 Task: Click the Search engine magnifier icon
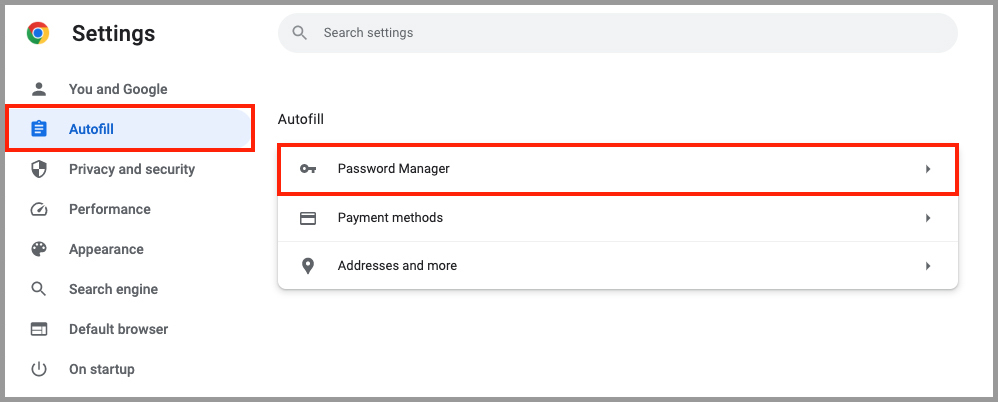coord(39,289)
